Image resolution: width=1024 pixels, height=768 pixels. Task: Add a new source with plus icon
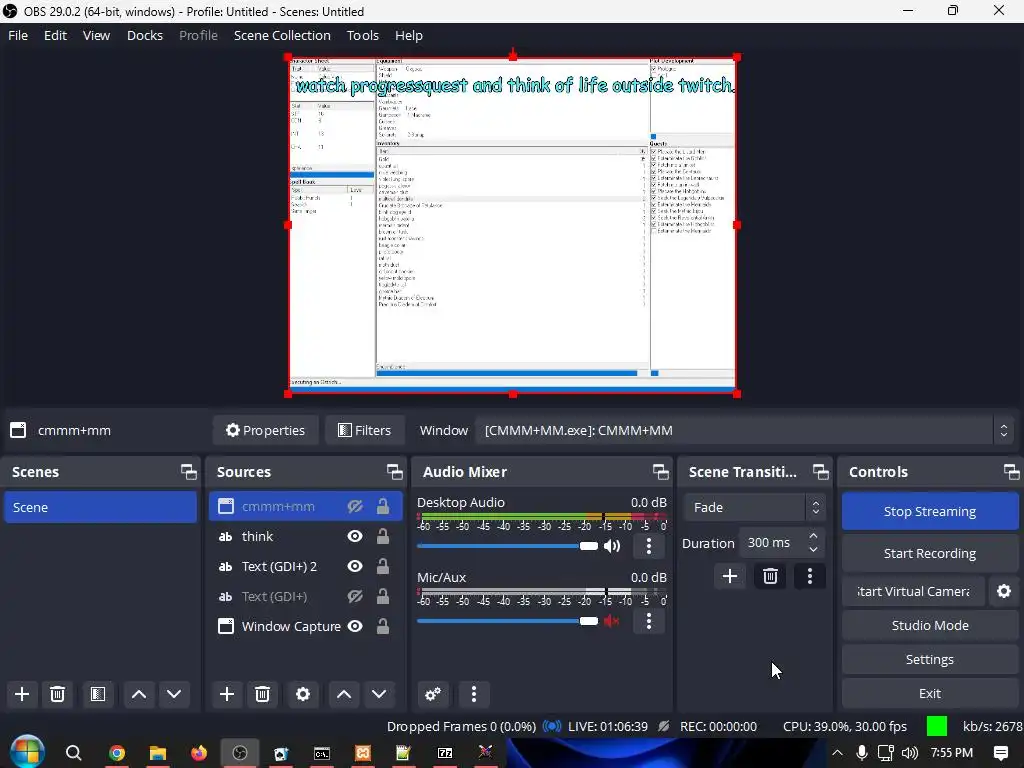tap(227, 694)
